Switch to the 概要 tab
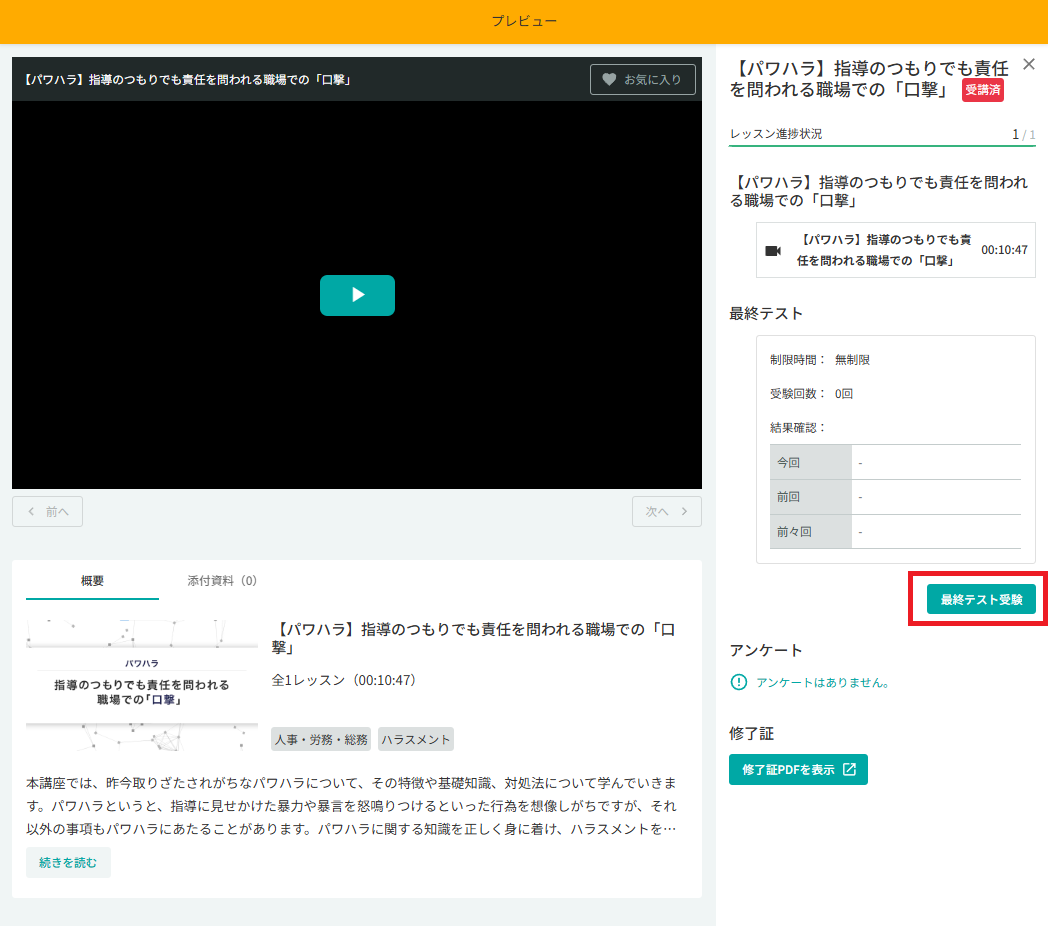This screenshot has width=1048, height=926. tap(92, 580)
